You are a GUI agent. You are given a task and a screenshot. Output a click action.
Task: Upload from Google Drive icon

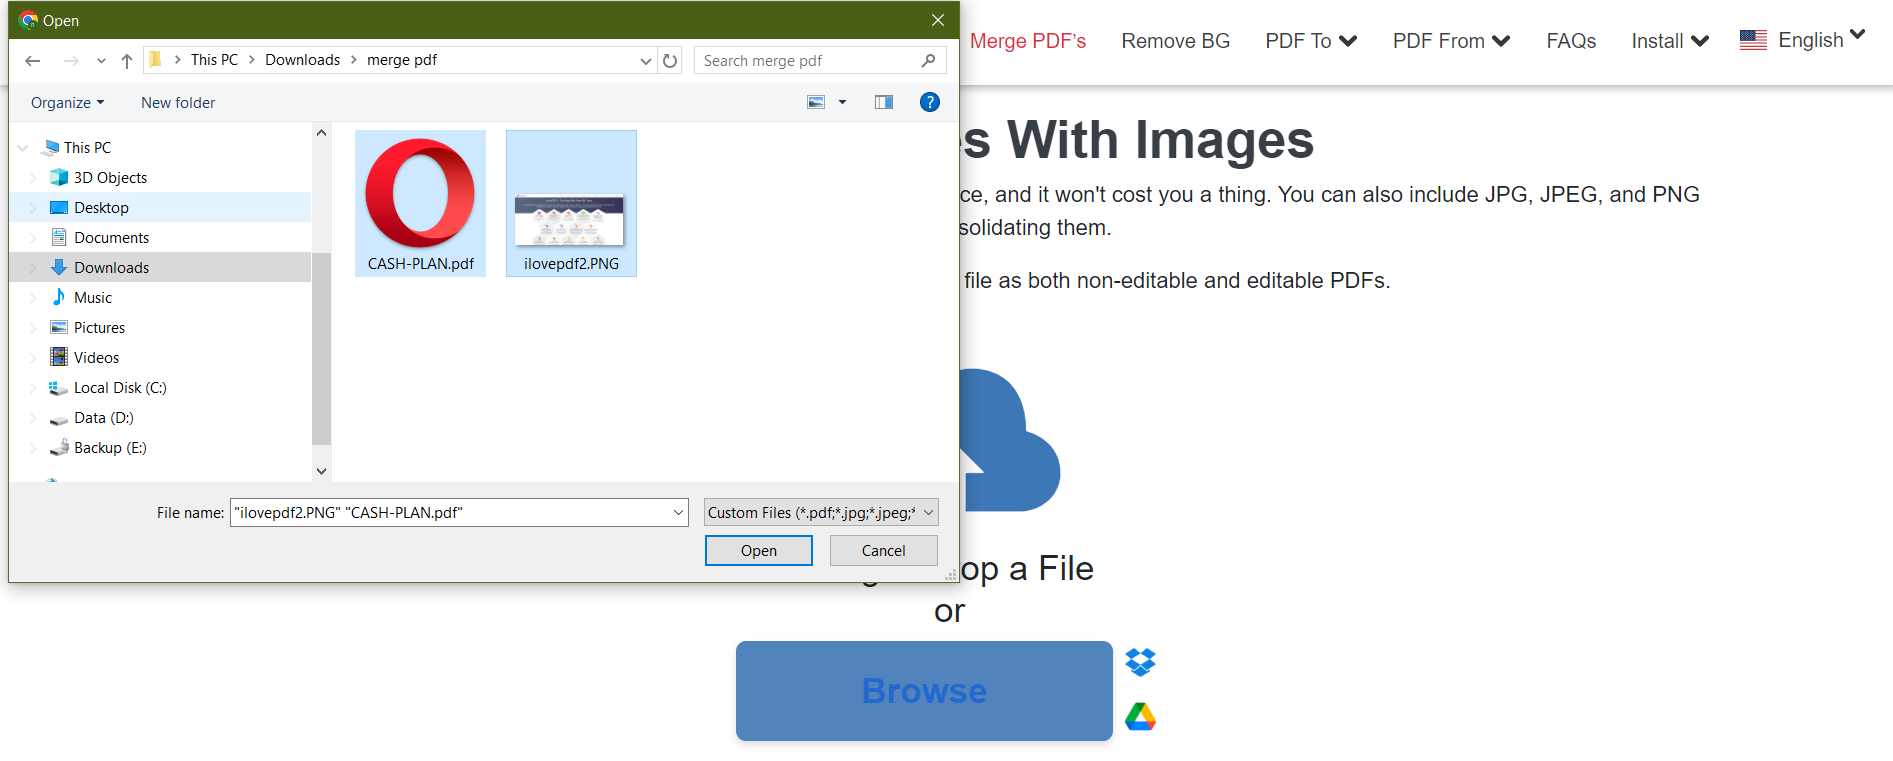coord(1140,716)
